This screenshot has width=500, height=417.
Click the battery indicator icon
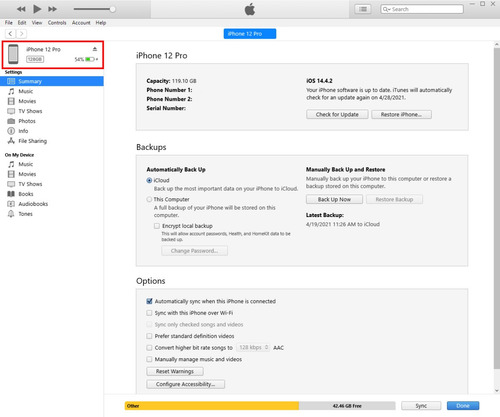pyautogui.click(x=90, y=59)
